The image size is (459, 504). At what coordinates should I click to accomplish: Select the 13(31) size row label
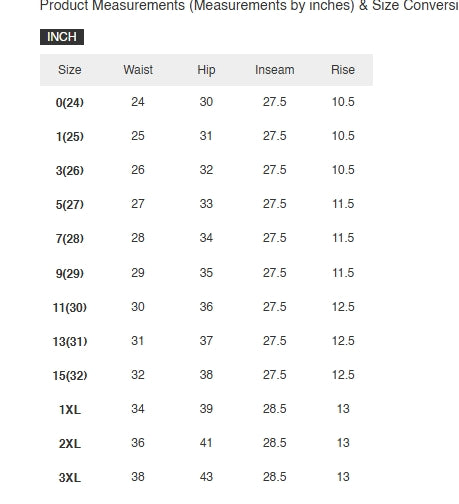[70, 341]
